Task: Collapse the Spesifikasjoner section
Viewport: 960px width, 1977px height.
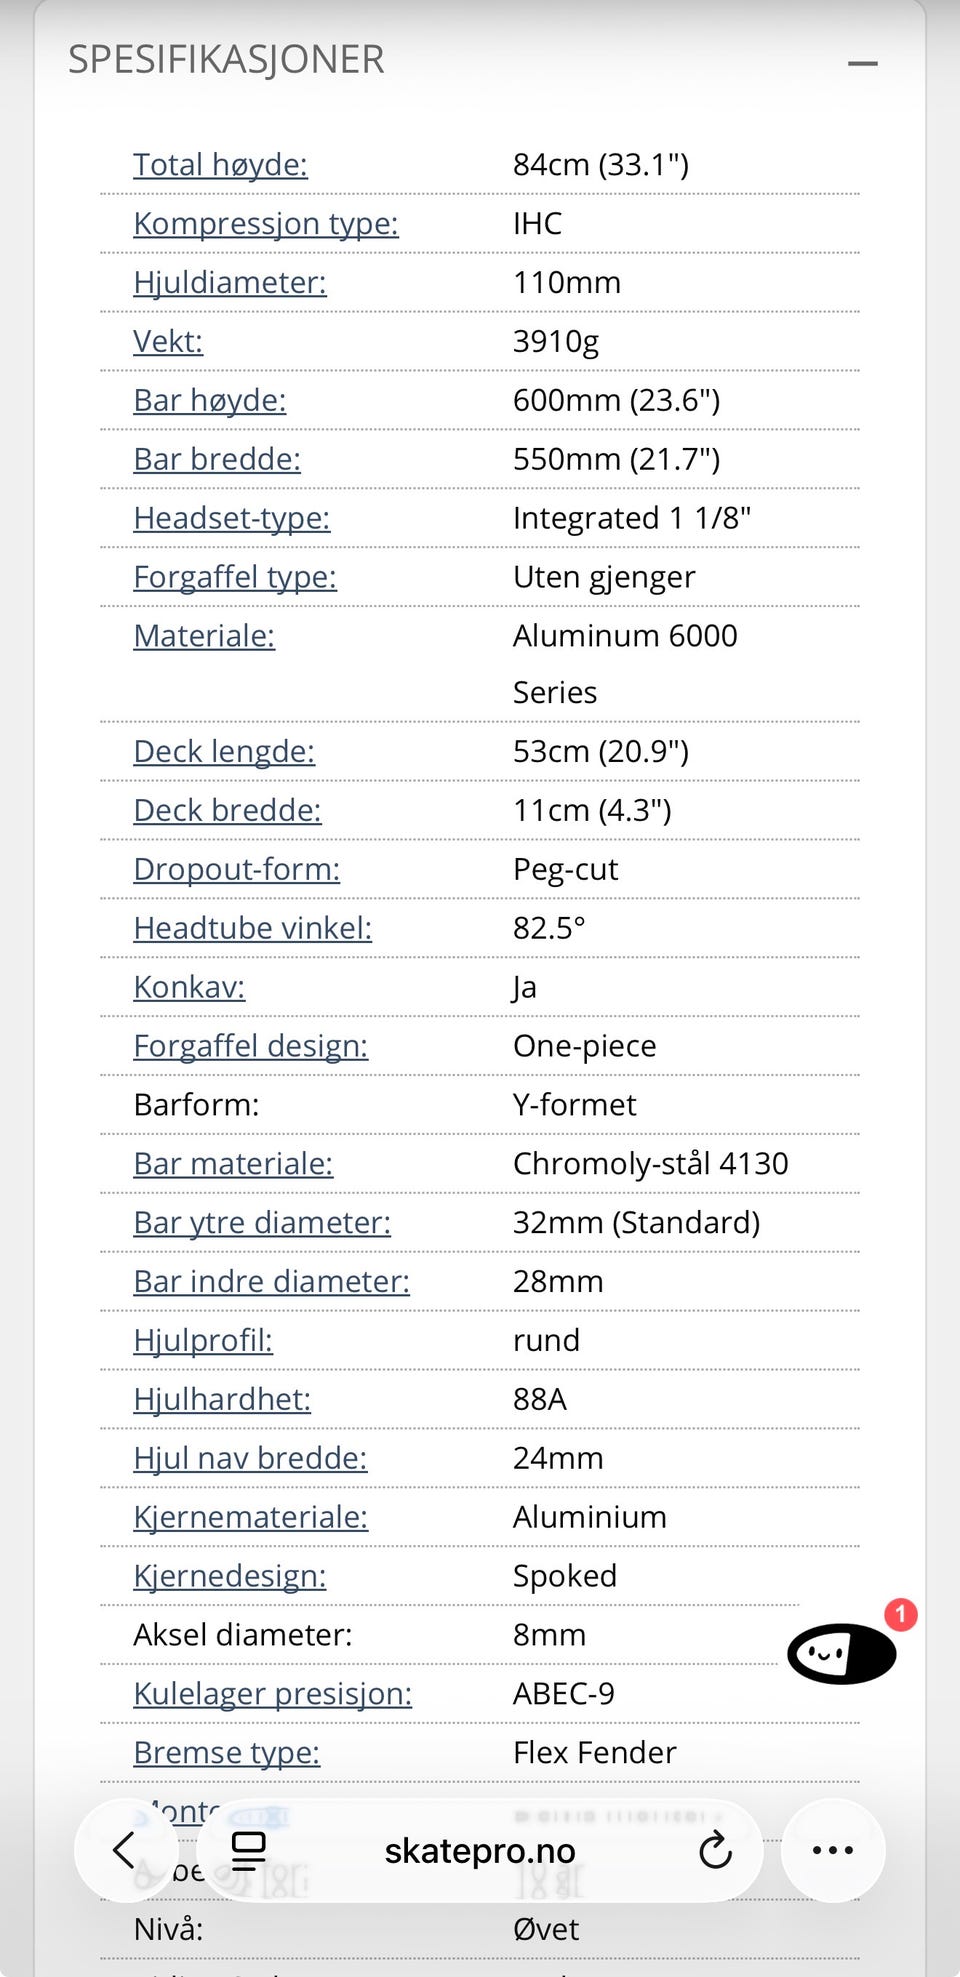Action: click(x=862, y=63)
